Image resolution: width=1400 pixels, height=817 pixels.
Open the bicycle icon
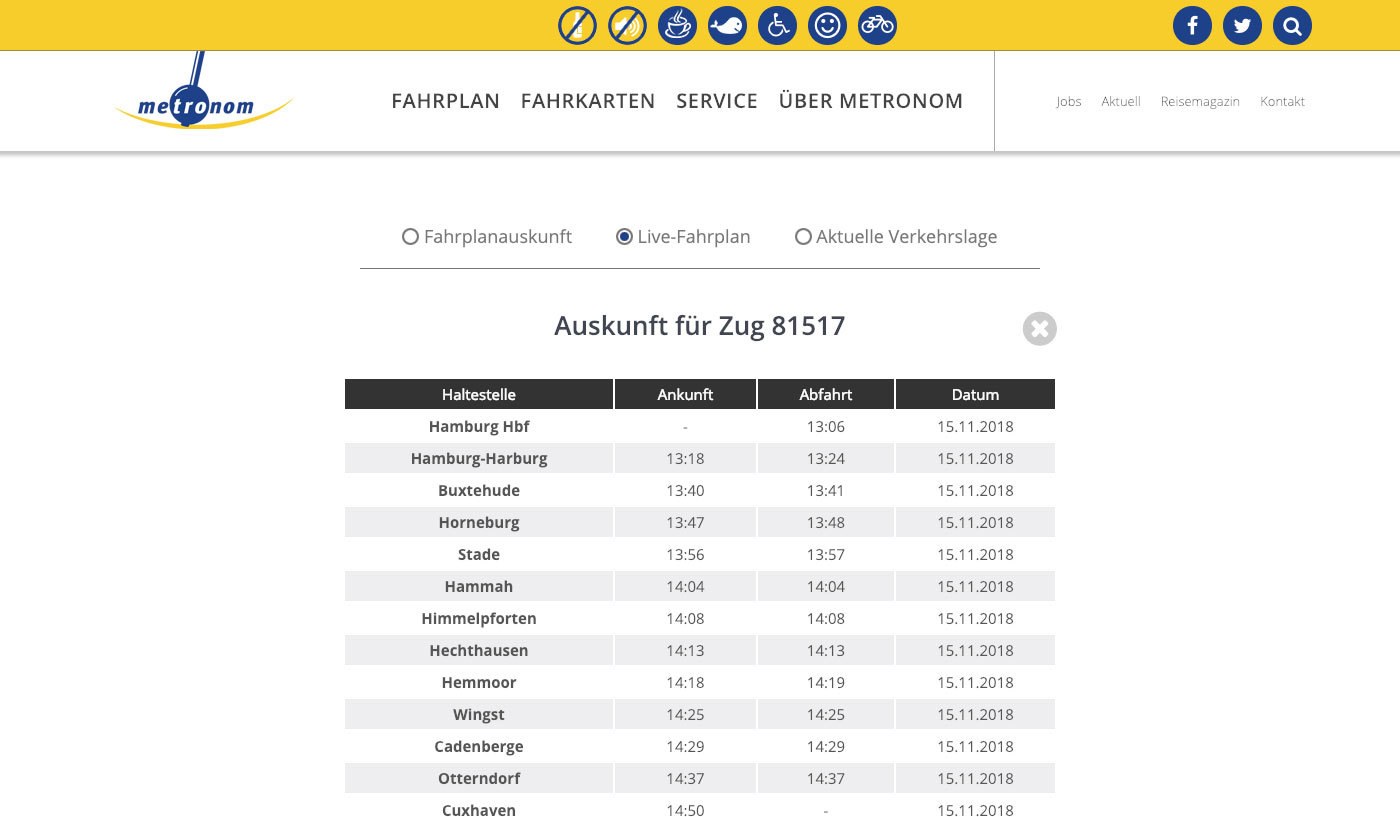click(x=877, y=25)
